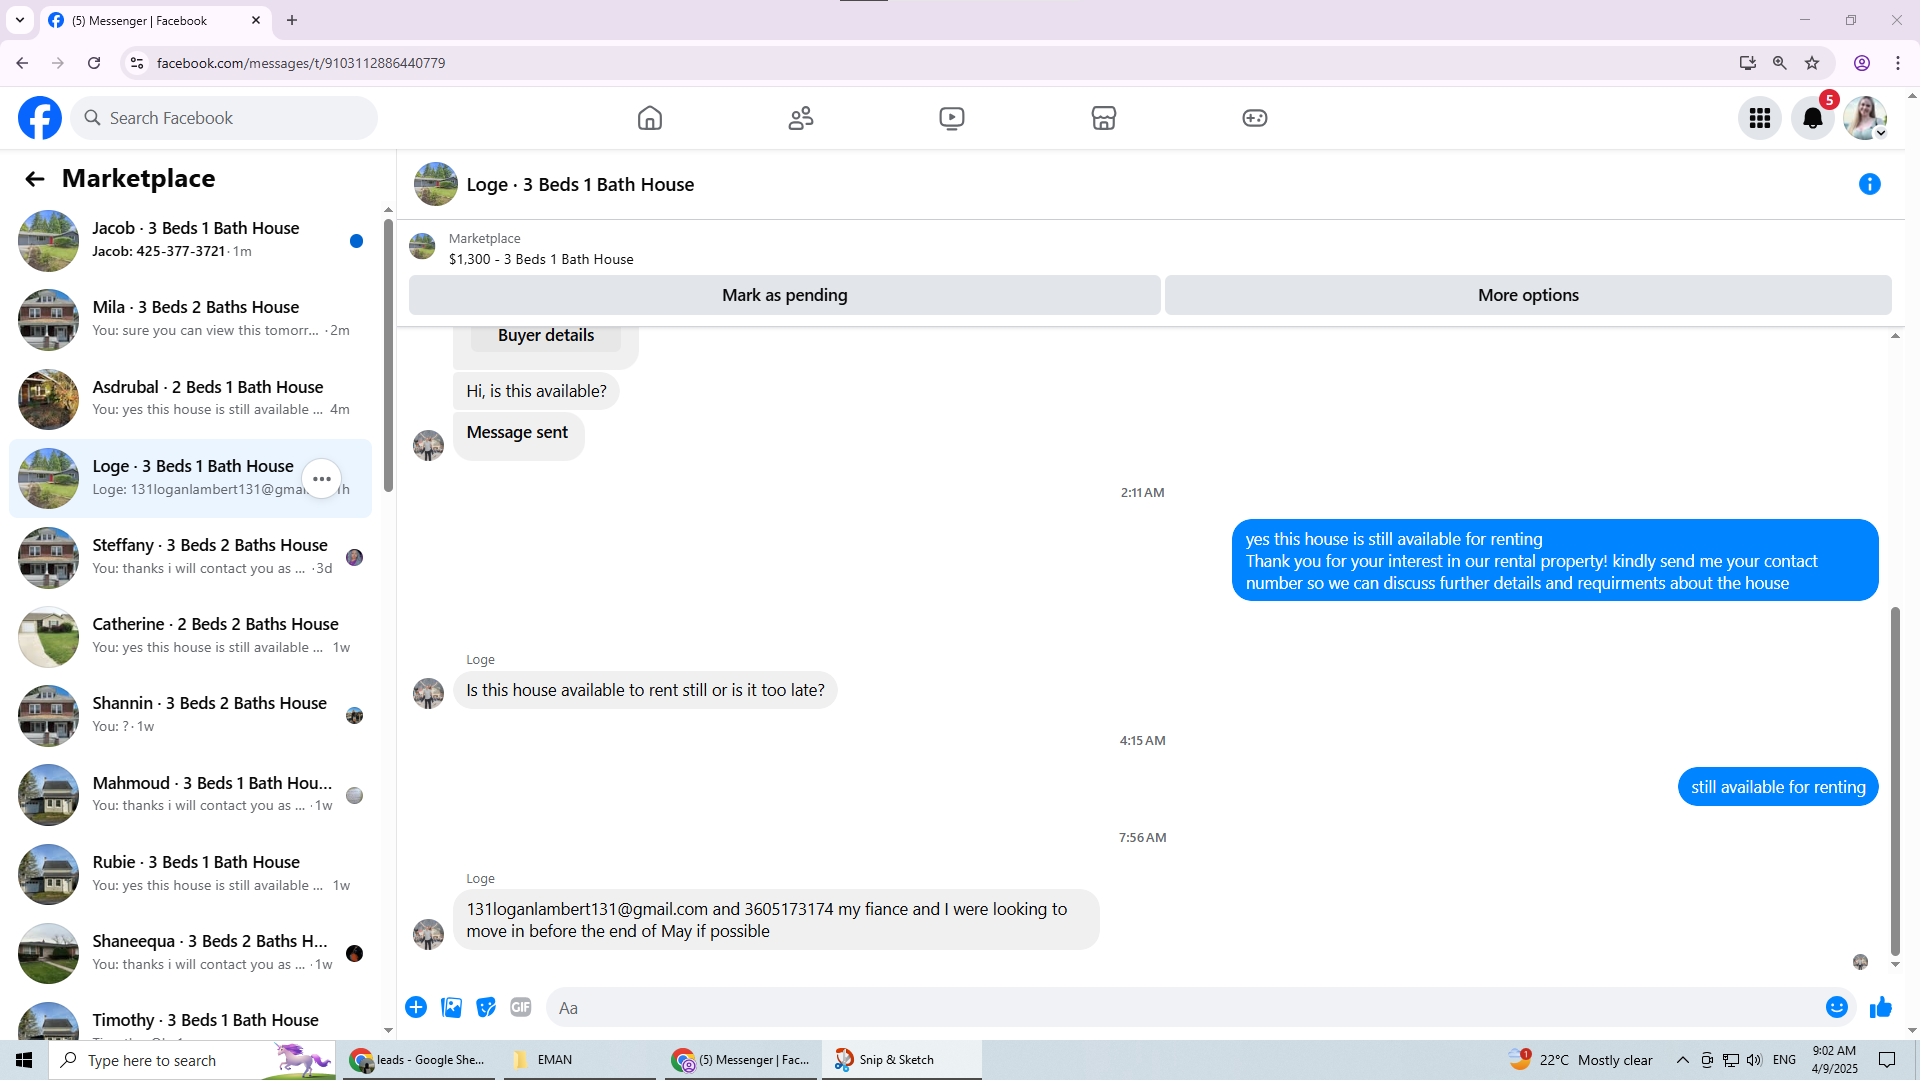
Task: Open the Windows notification center icon
Action: pos(1888,1060)
